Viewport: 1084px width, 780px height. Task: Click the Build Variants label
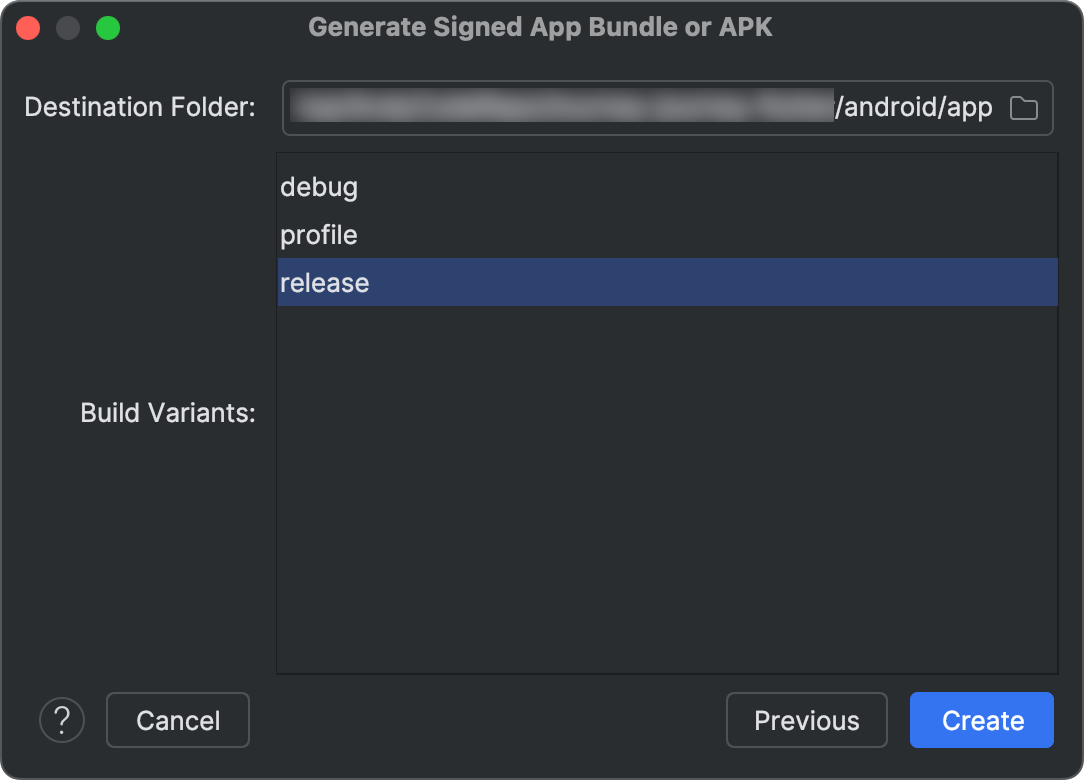point(168,413)
